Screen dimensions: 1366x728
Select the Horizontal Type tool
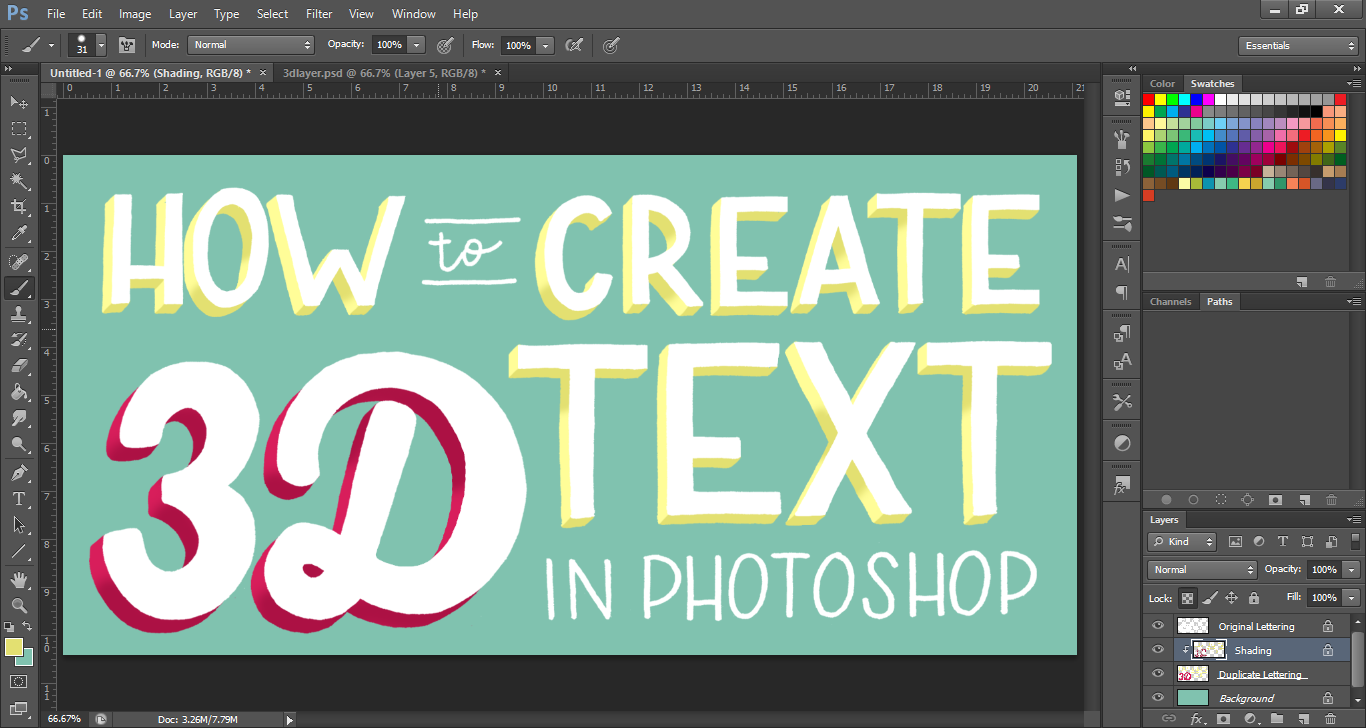click(18, 499)
